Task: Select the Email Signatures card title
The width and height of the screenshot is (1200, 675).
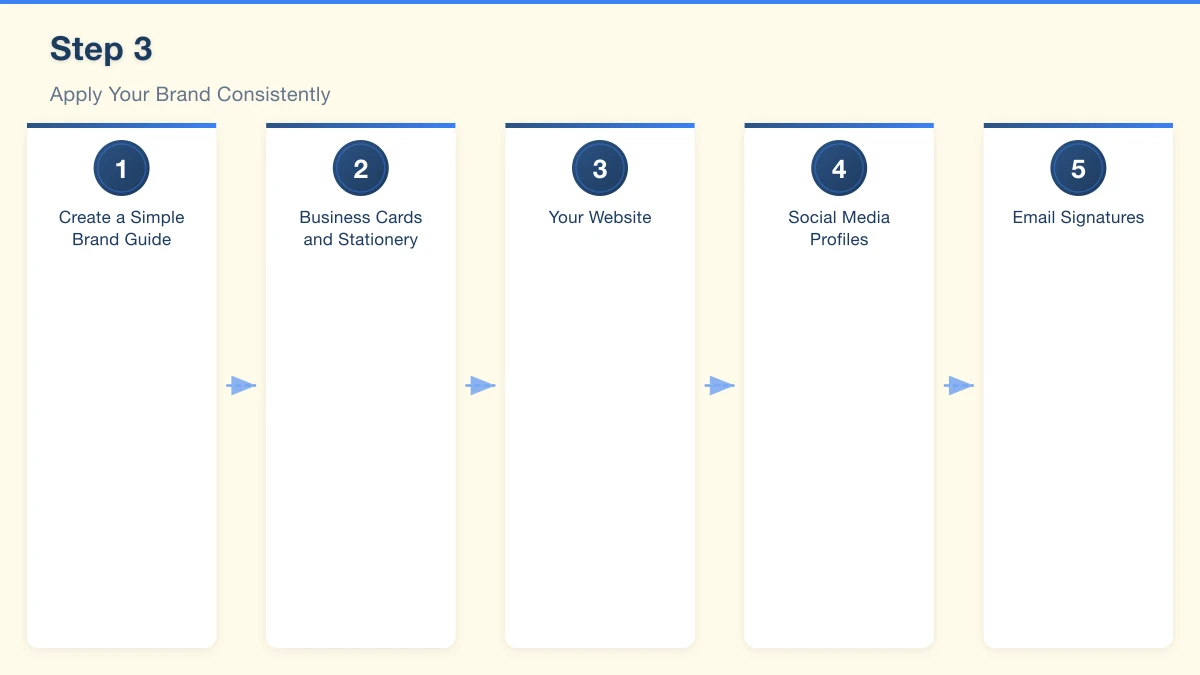Action: (x=1078, y=217)
